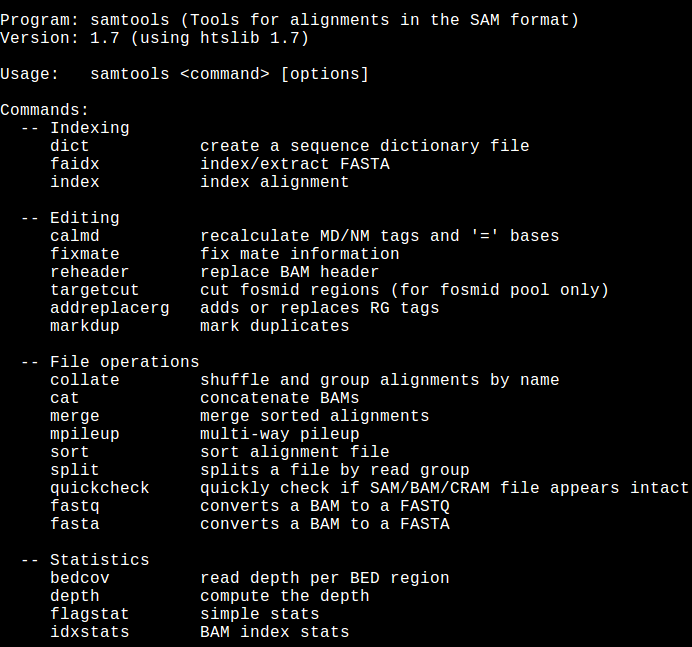
Task: Click the 'dict' command name
Action: pos(70,146)
